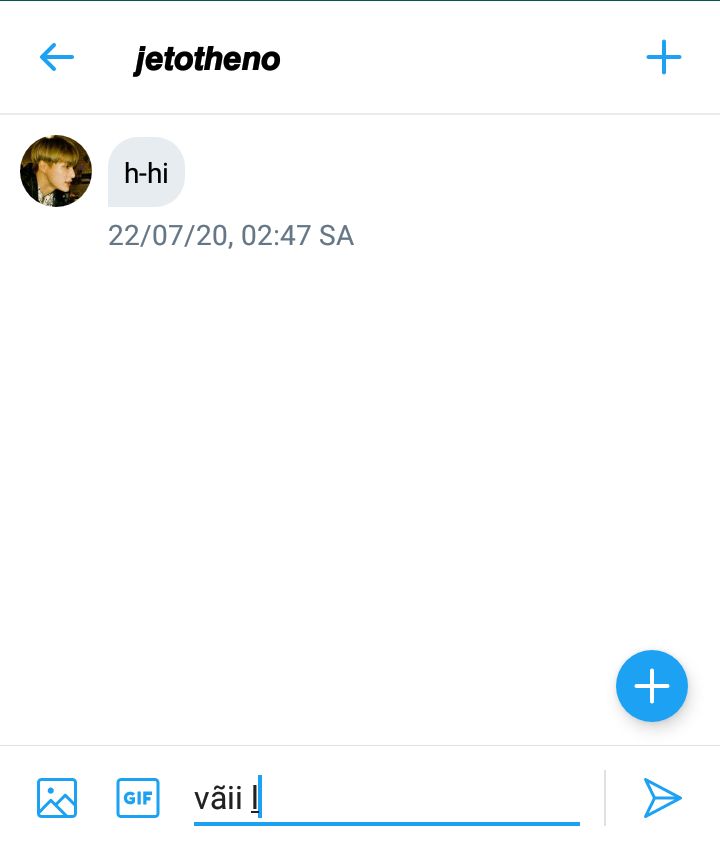Focus the message text input field
720x849 pixels.
pyautogui.click(x=387, y=799)
